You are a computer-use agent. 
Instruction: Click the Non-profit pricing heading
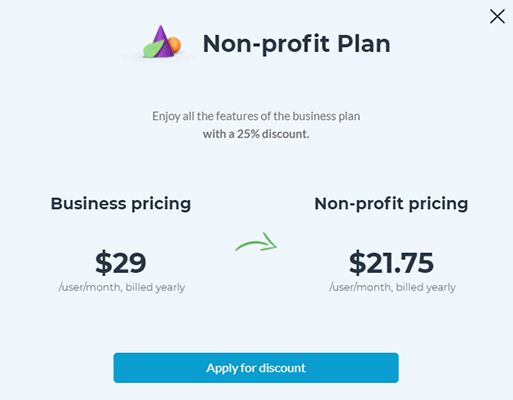click(391, 204)
